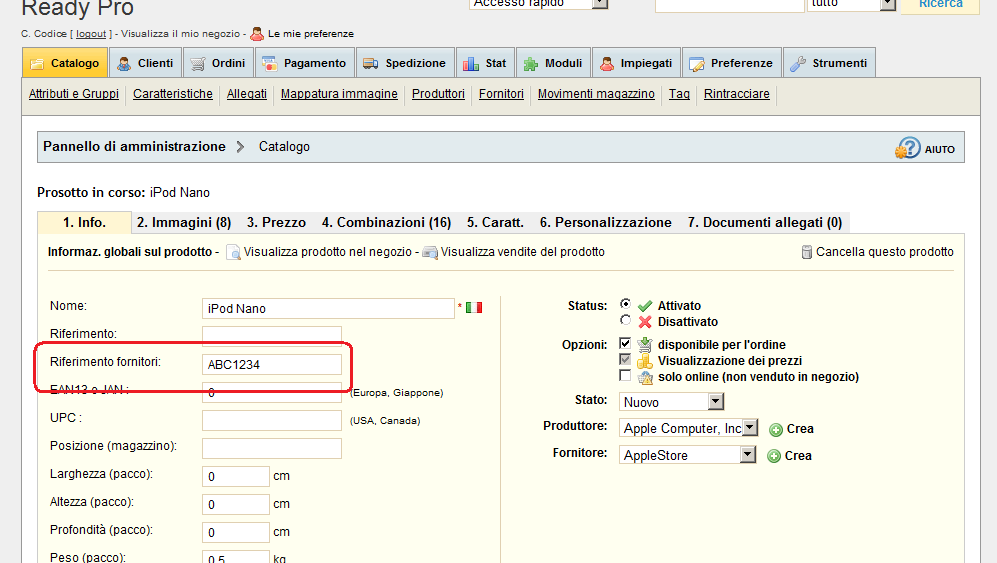
Task: Open the Spedizione tab
Action: (x=405, y=63)
